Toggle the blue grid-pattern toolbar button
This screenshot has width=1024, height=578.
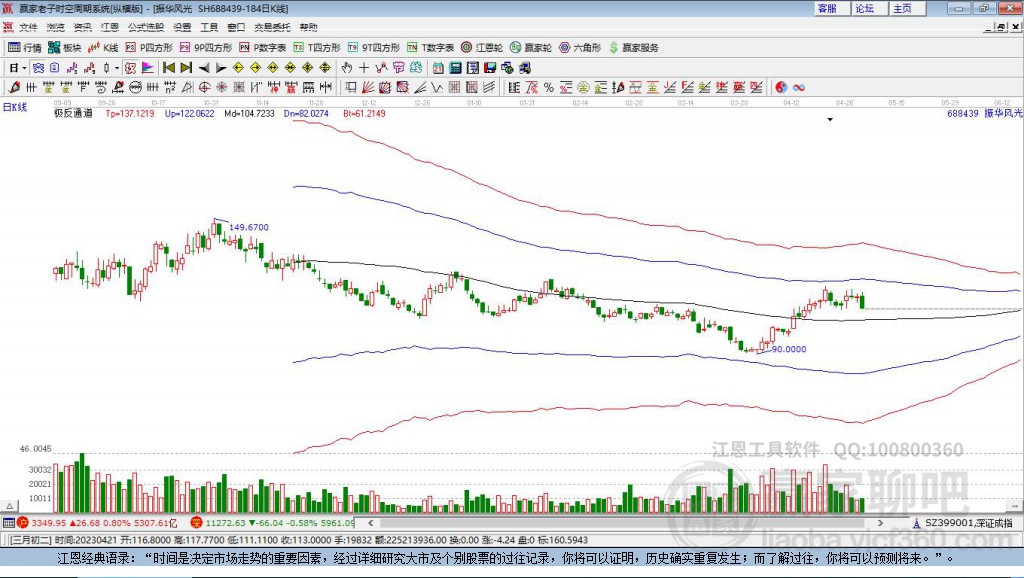[x=38, y=68]
